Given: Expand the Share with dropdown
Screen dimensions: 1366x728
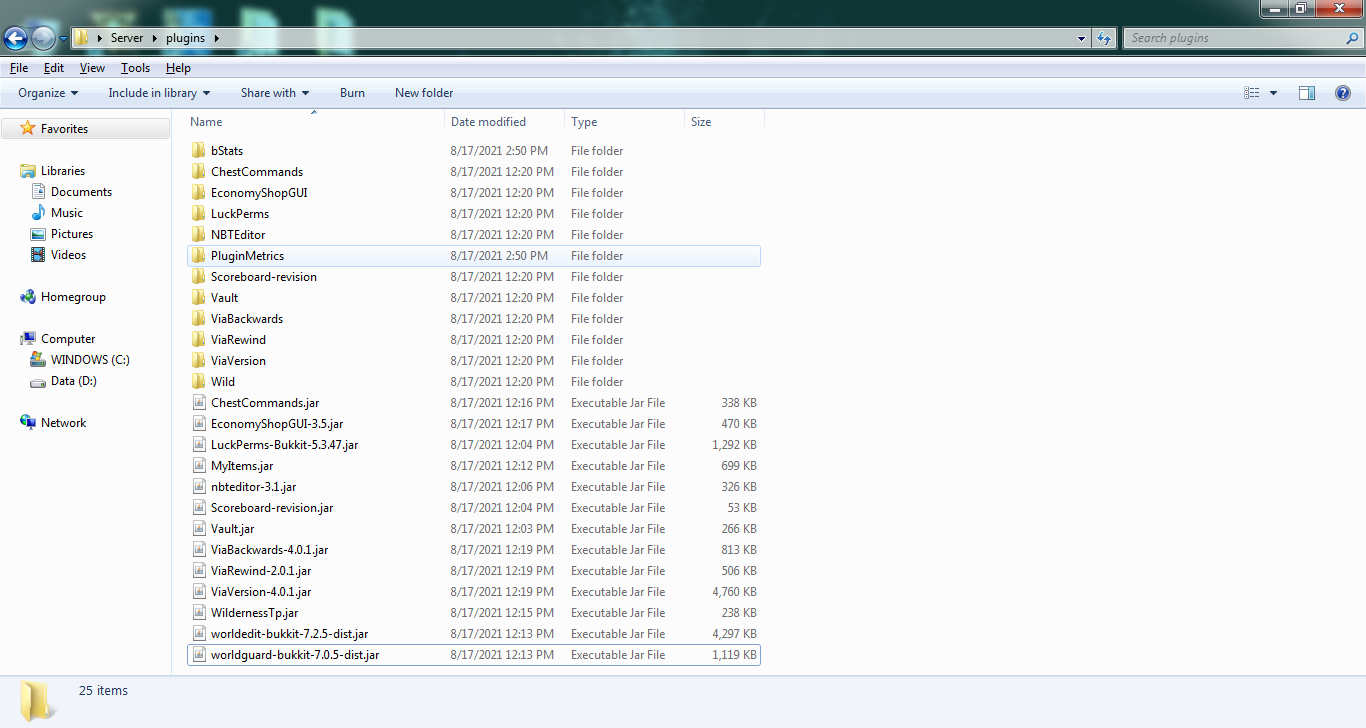Looking at the screenshot, I should [x=275, y=93].
